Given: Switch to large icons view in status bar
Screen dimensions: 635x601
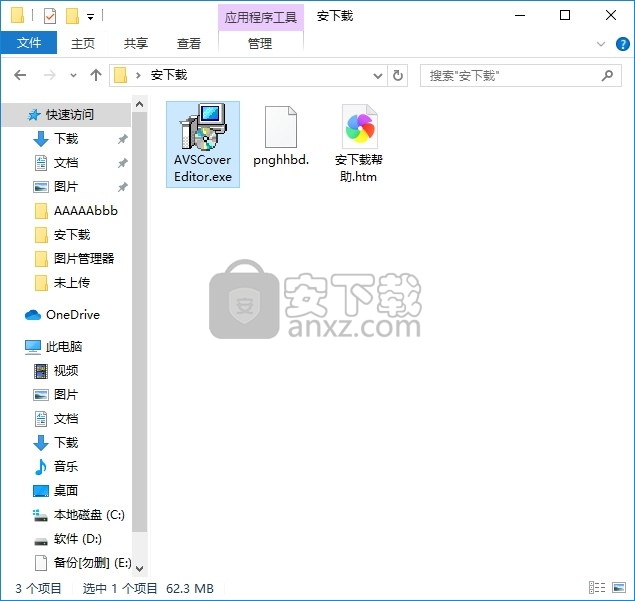Looking at the screenshot, I should [619, 588].
